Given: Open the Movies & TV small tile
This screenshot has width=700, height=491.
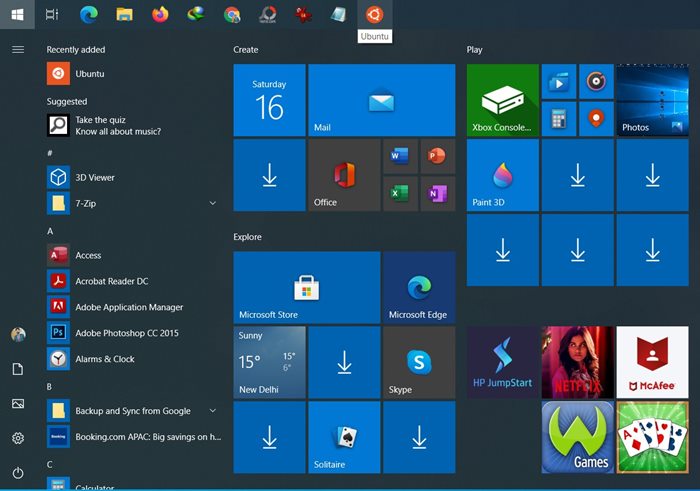Looking at the screenshot, I should pos(559,81).
